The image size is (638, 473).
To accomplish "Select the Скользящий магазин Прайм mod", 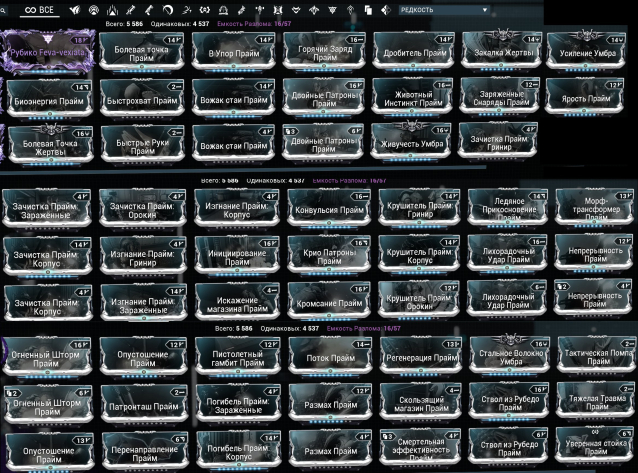I will tap(421, 402).
